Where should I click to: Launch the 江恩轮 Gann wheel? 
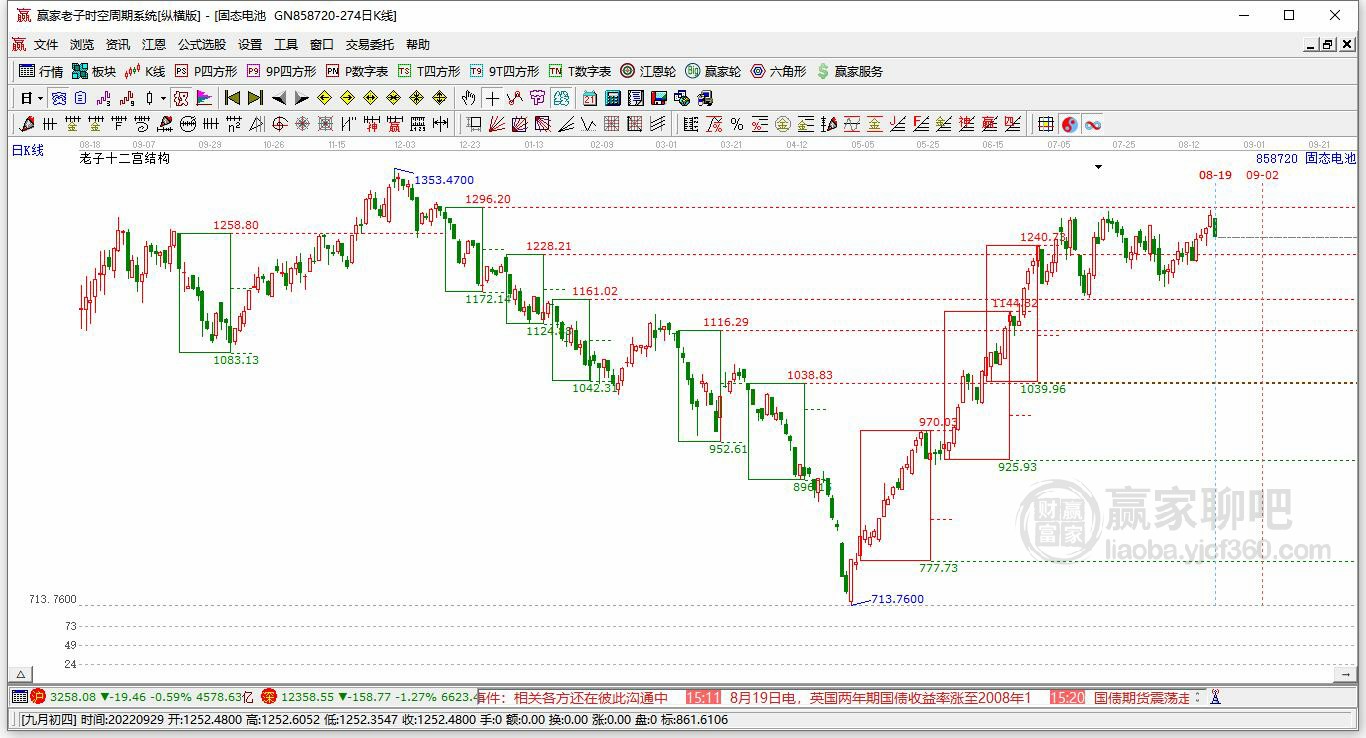tap(648, 71)
